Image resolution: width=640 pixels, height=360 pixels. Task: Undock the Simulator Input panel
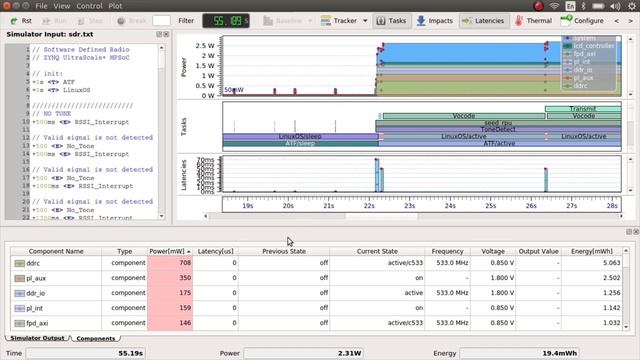[159, 34]
